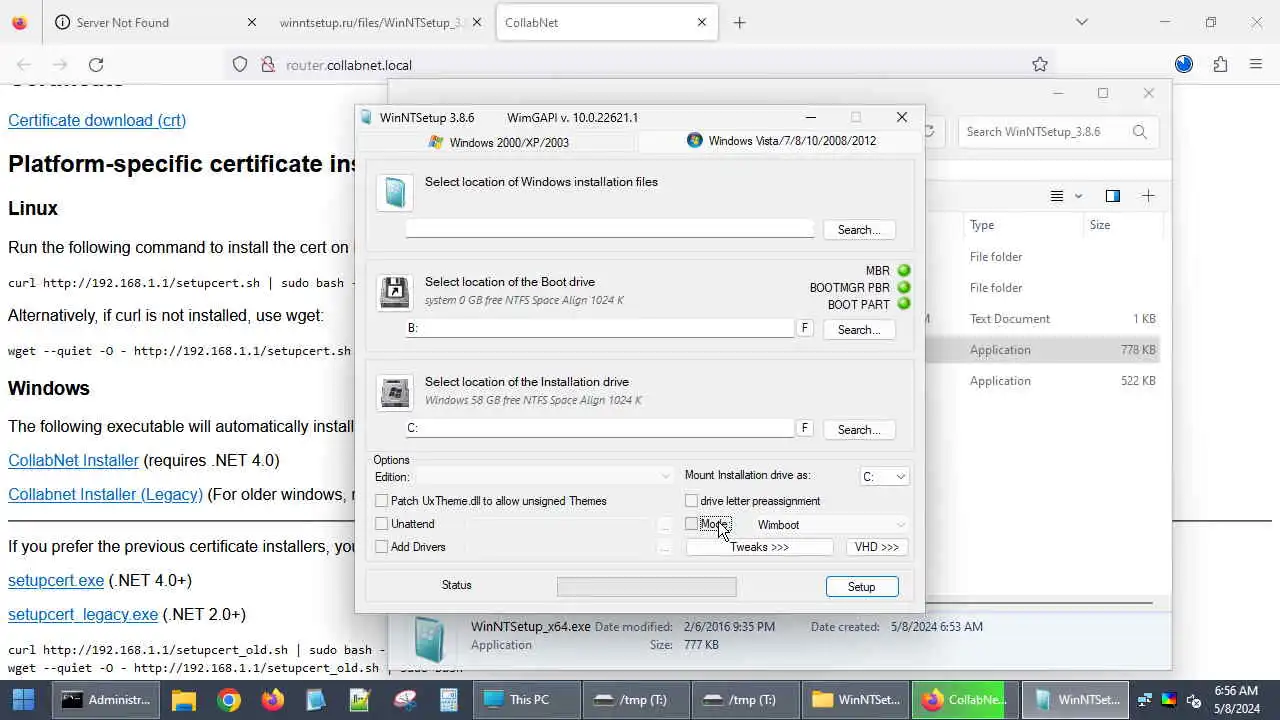
Task: Click the WinNTSetup title bar app icon
Action: point(366,117)
